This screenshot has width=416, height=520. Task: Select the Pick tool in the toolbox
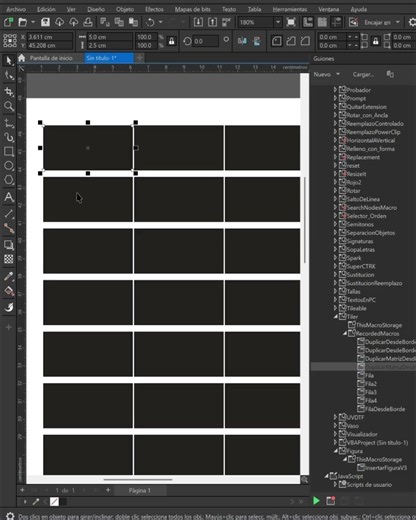9,61
